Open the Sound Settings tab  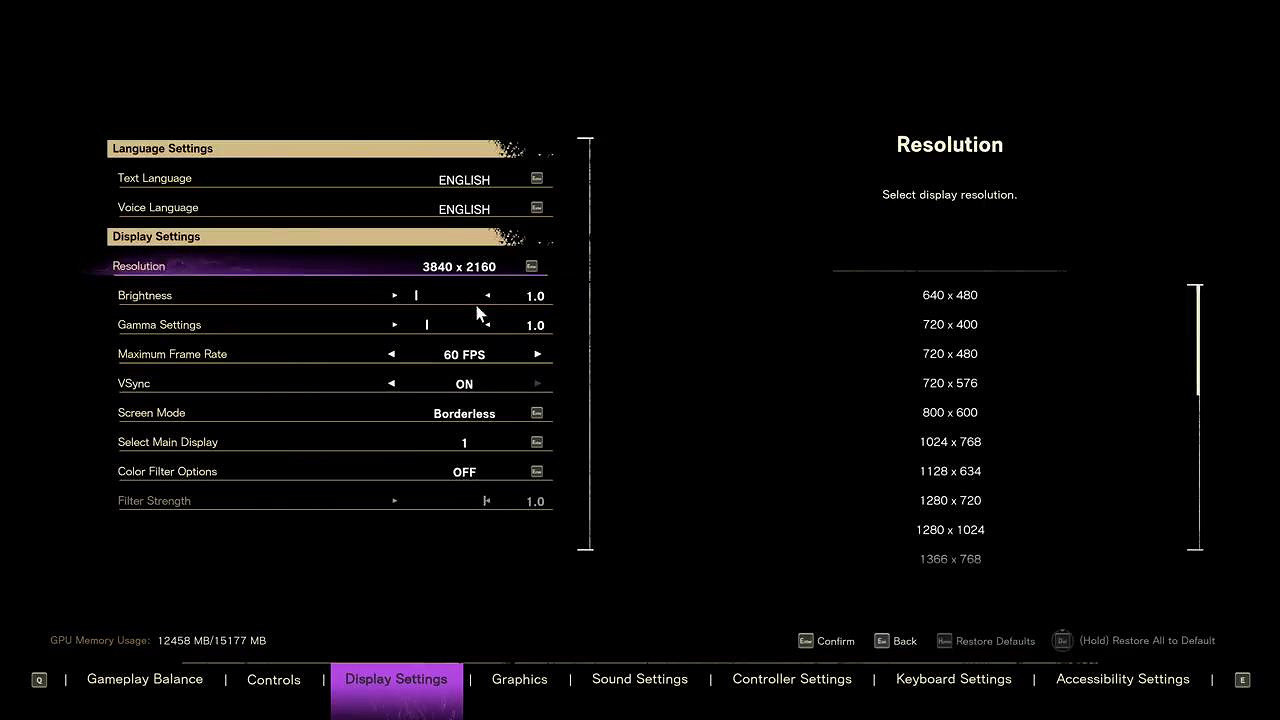coord(639,679)
